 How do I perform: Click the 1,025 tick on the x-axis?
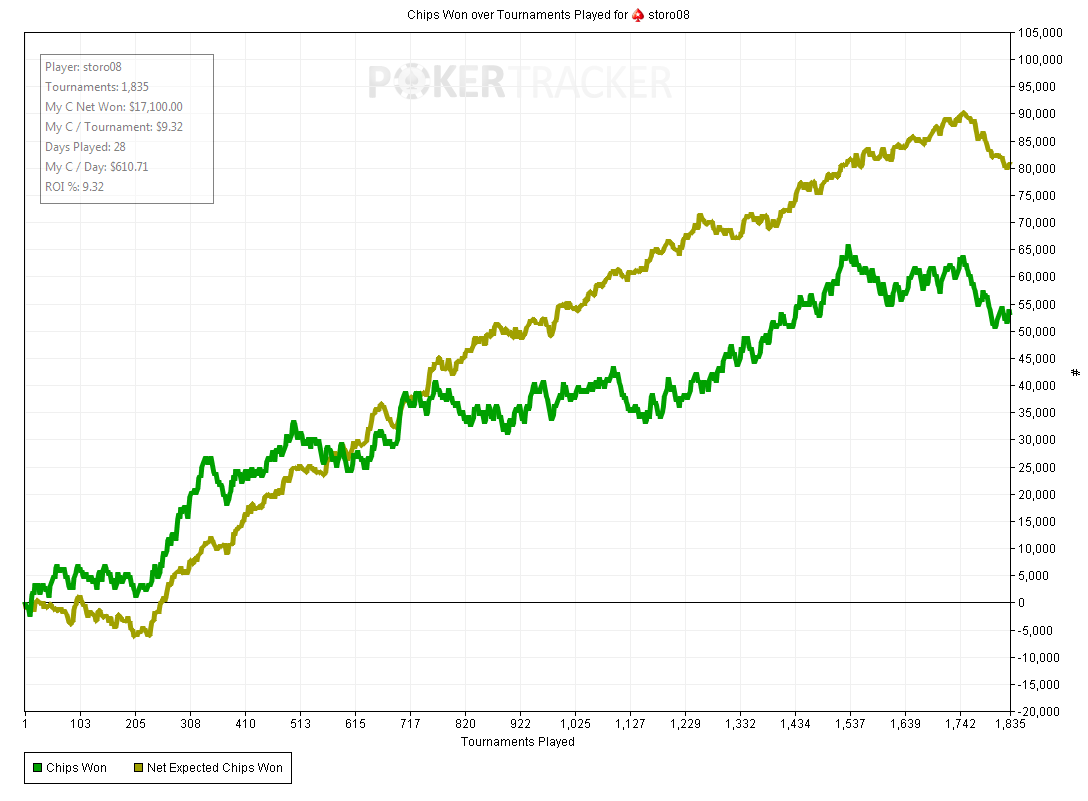tap(576, 724)
